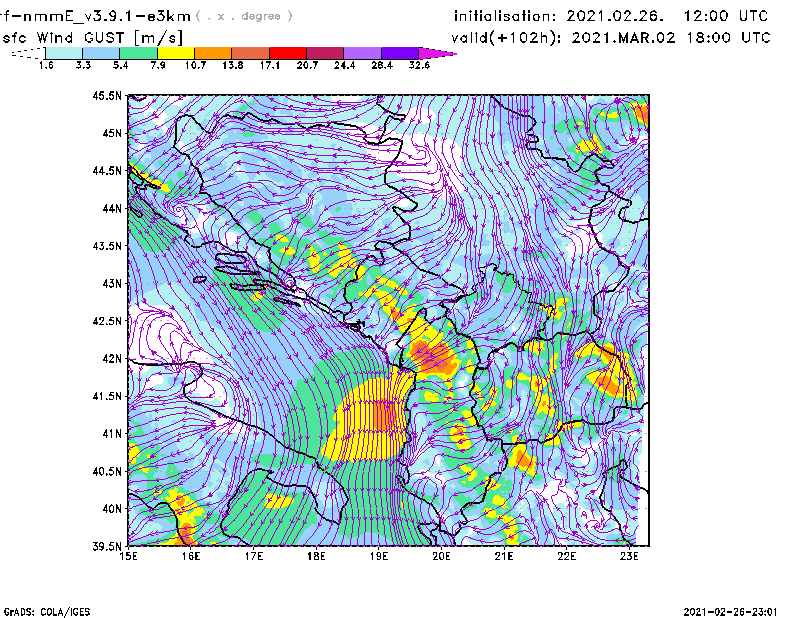Click the 'valid(+102h):' label
The width and height of the screenshot is (800, 618).
[508, 38]
